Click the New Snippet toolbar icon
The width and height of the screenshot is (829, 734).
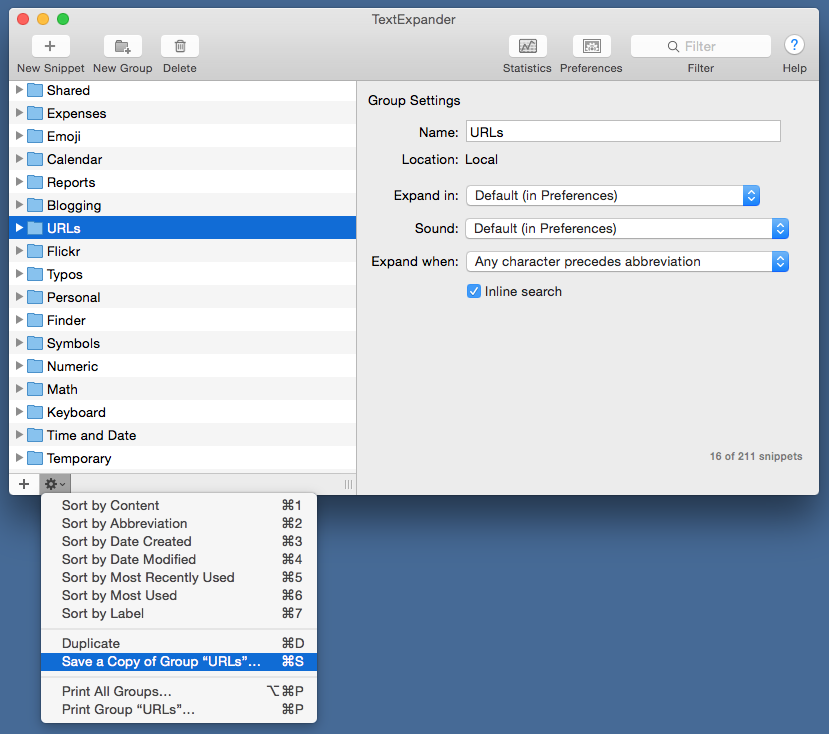coord(50,46)
